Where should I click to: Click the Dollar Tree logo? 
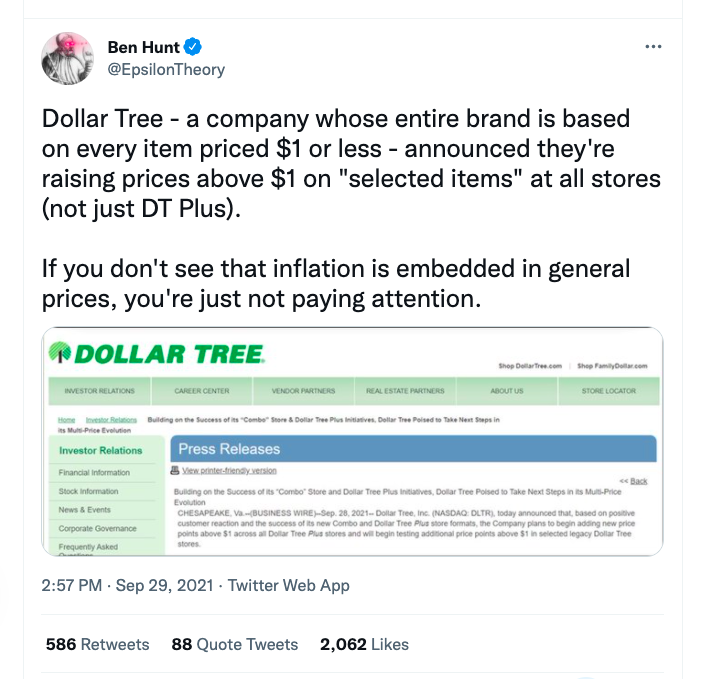tap(157, 353)
